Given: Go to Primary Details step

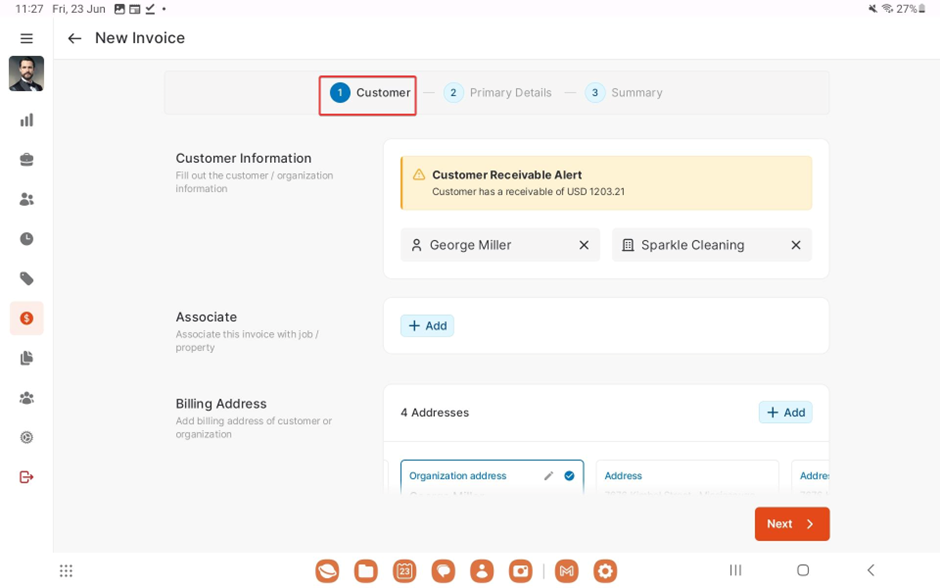Looking at the screenshot, I should coord(498,93).
